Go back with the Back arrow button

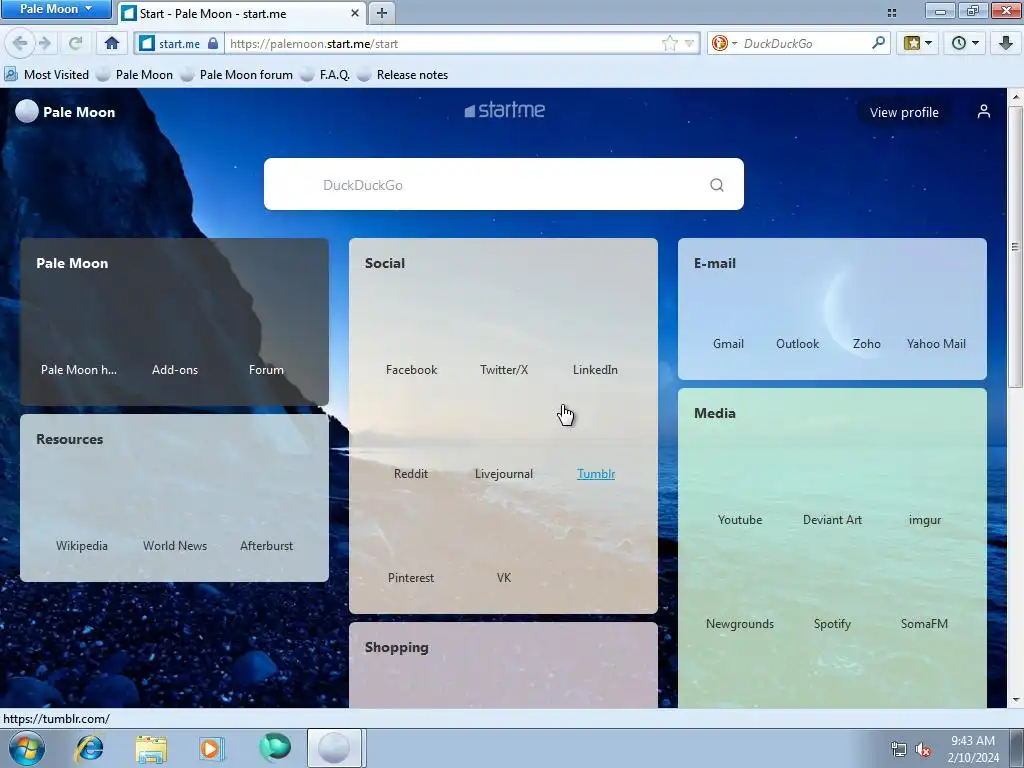point(20,44)
